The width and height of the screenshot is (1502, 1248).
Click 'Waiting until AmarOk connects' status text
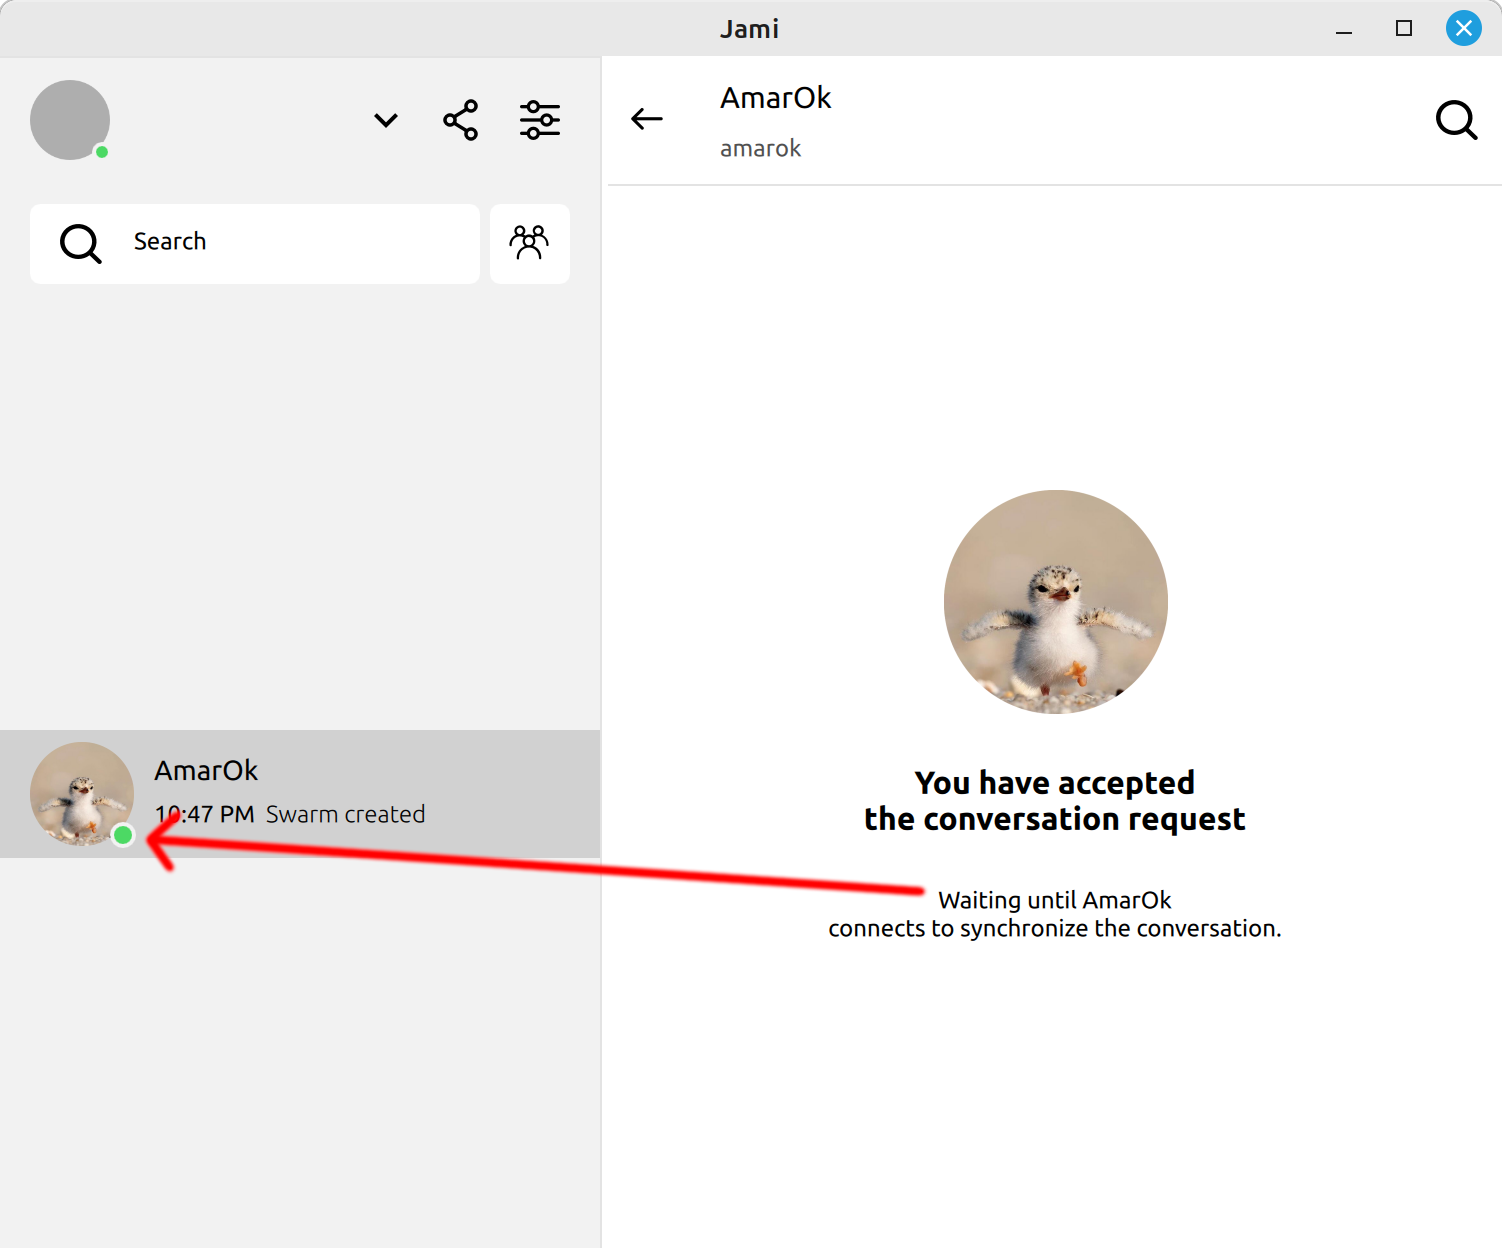coord(1055,914)
